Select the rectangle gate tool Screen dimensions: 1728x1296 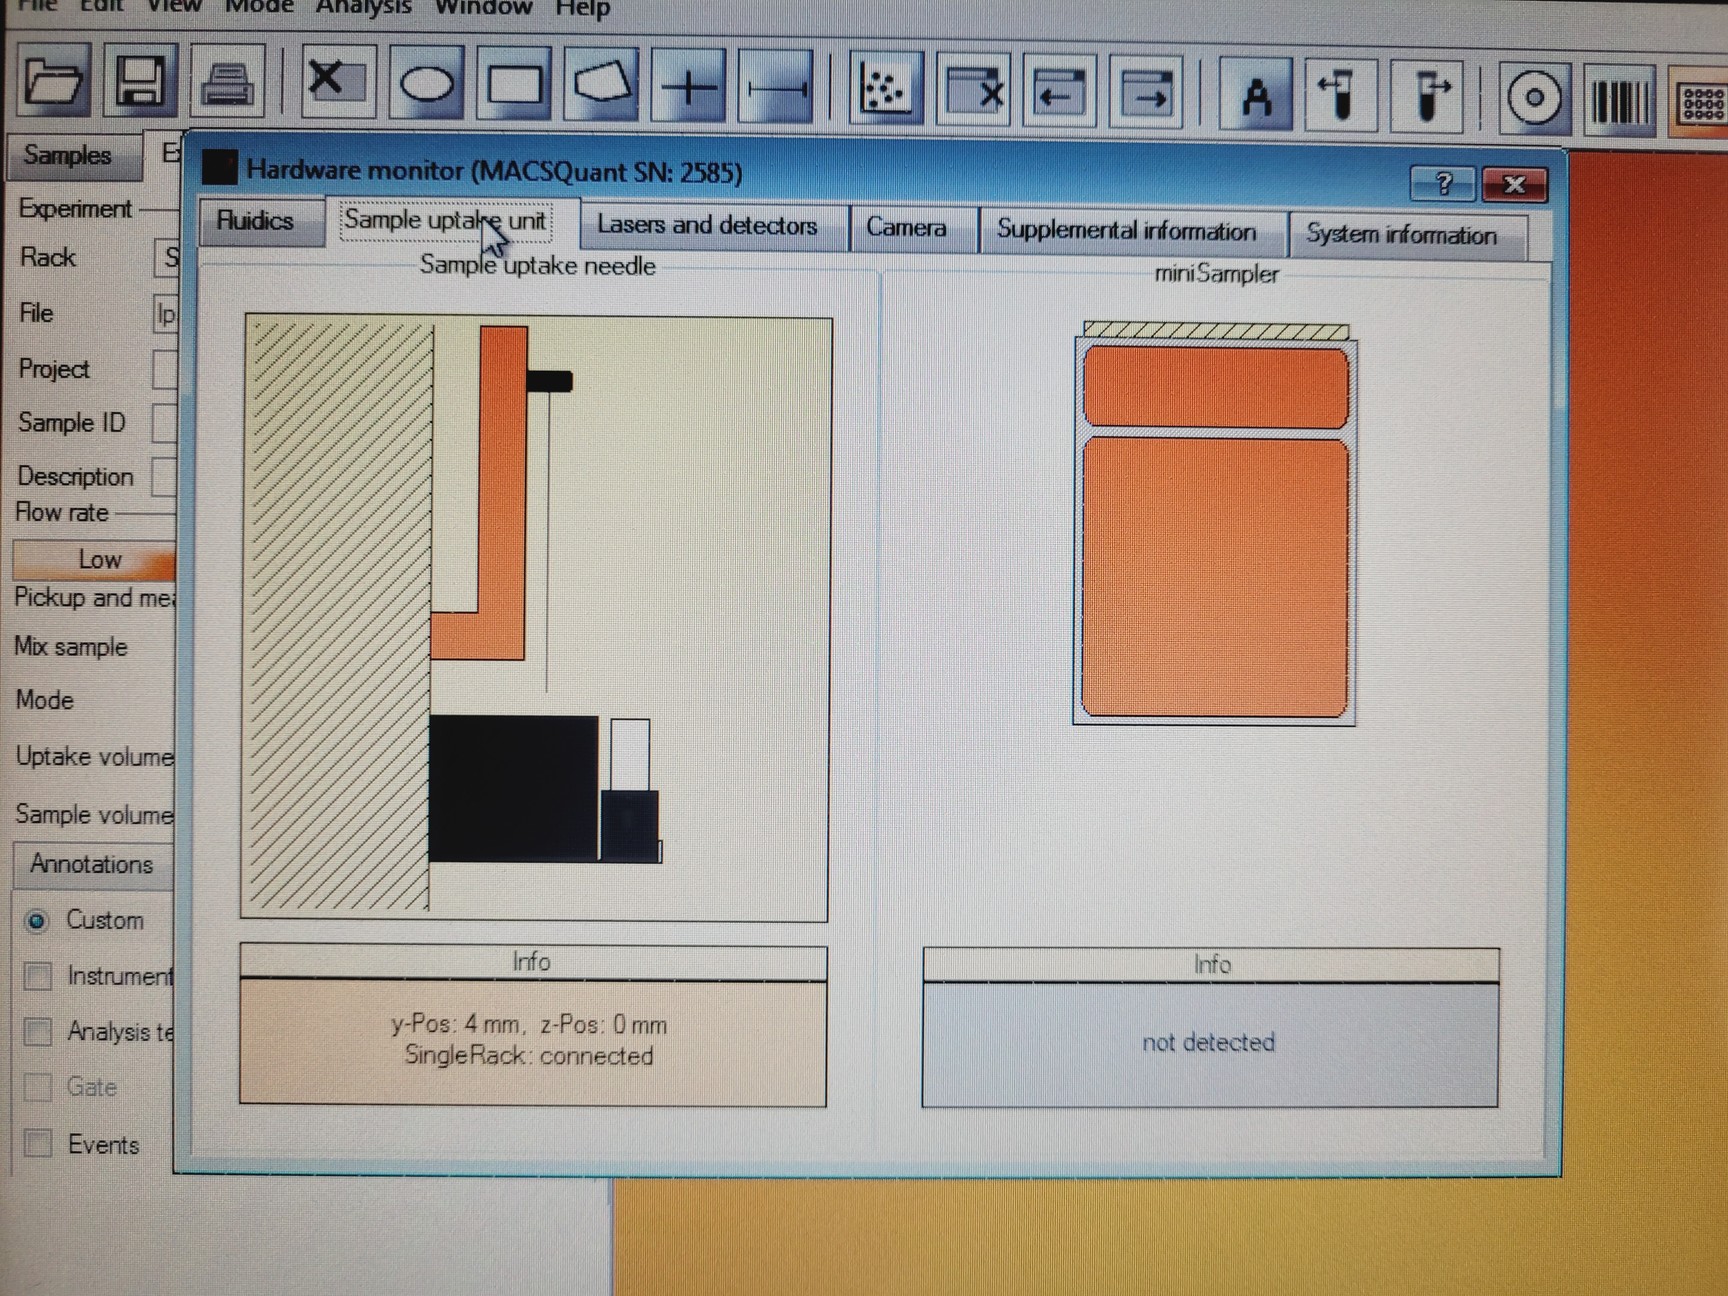(x=514, y=85)
